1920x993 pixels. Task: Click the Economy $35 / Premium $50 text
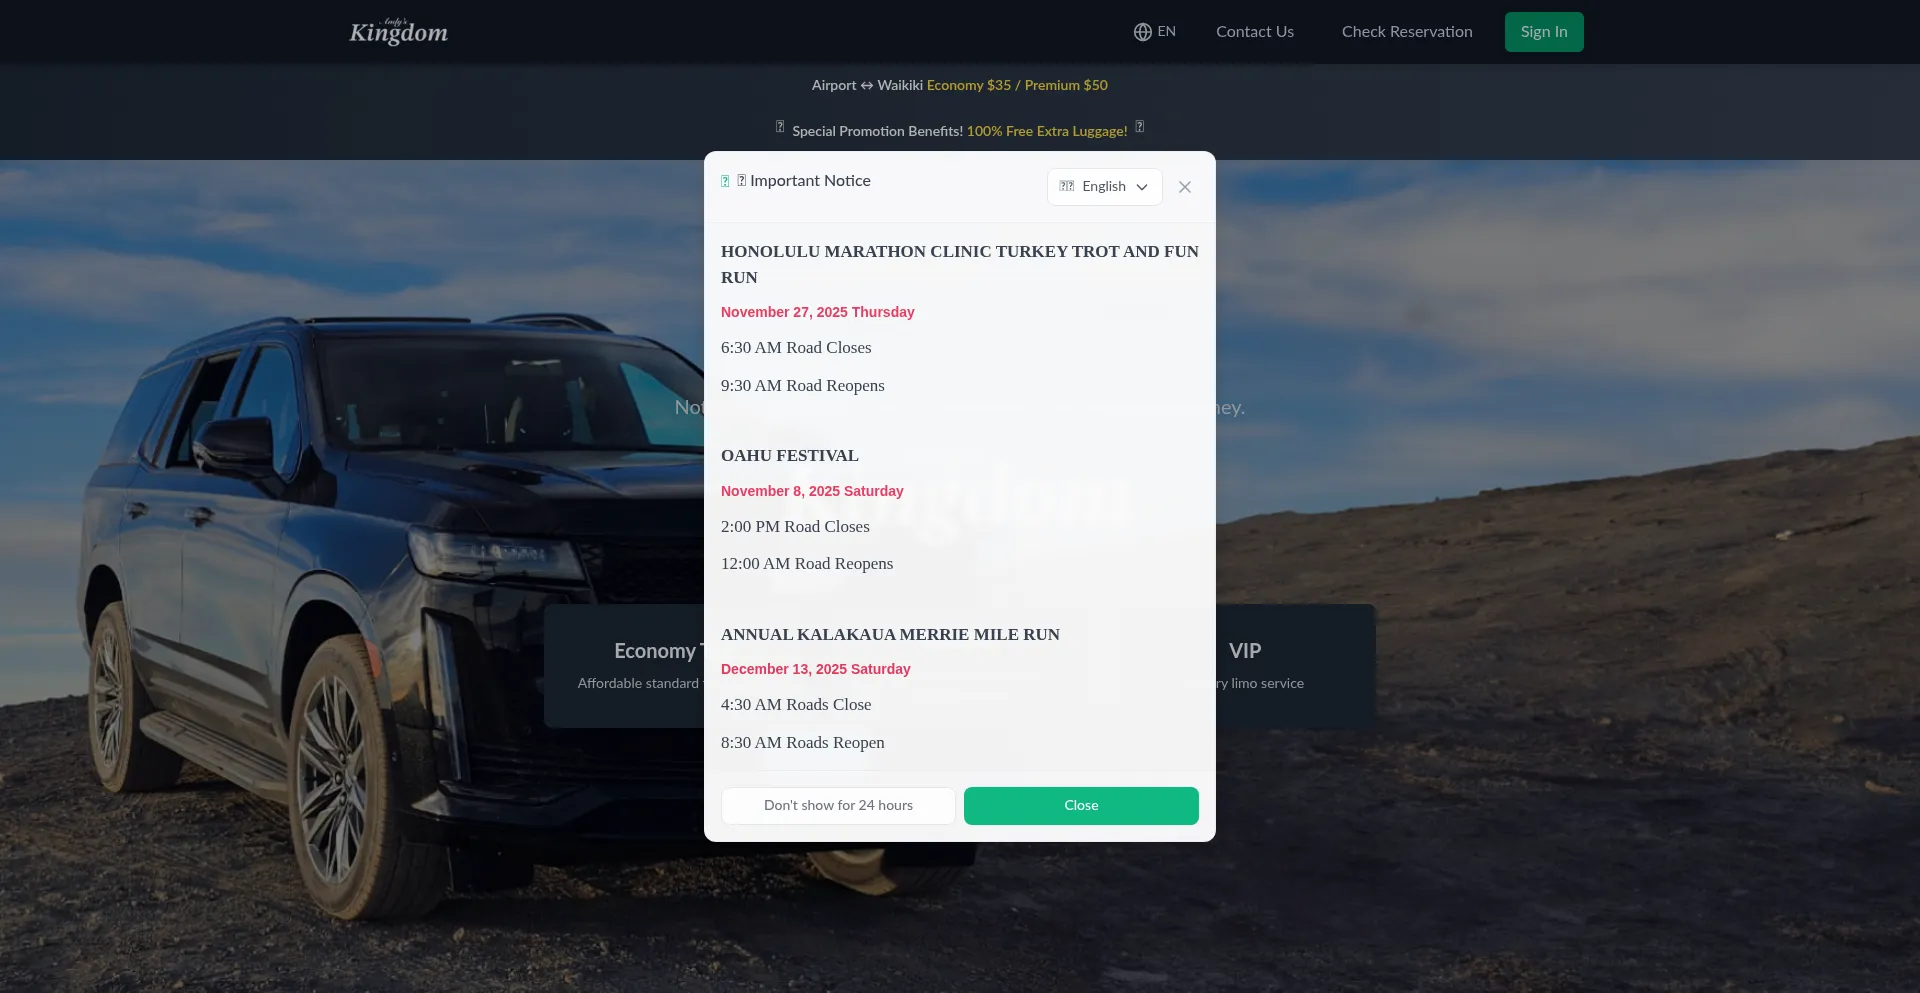pyautogui.click(x=1017, y=85)
